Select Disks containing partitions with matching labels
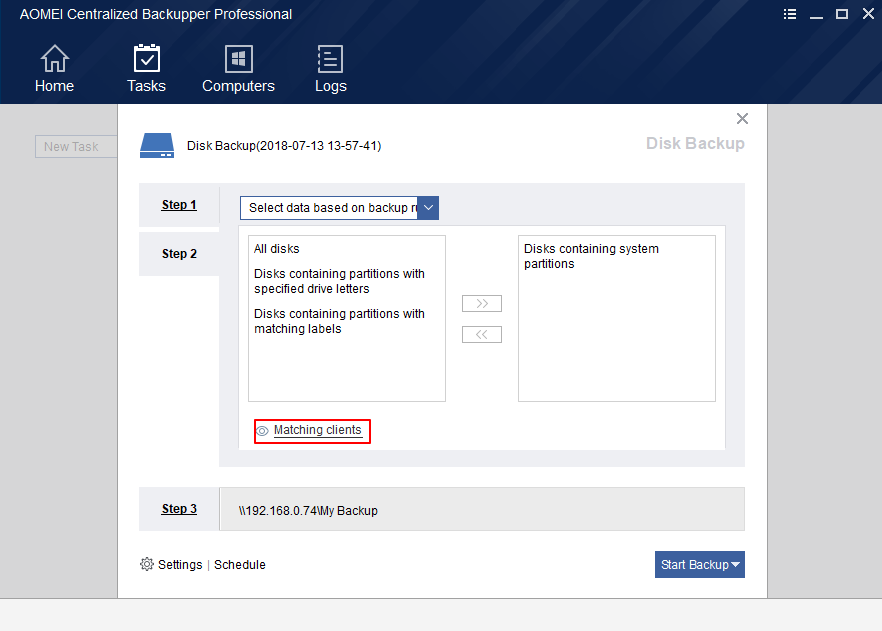This screenshot has height=631, width=882. (x=339, y=321)
